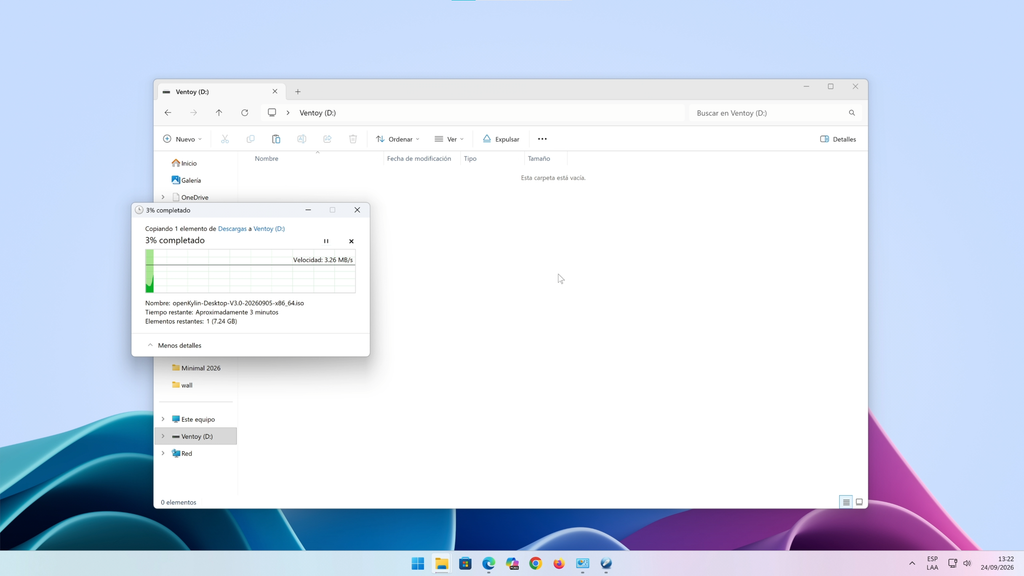Expand the OneDrive tree node
1024x576 pixels.
(163, 197)
